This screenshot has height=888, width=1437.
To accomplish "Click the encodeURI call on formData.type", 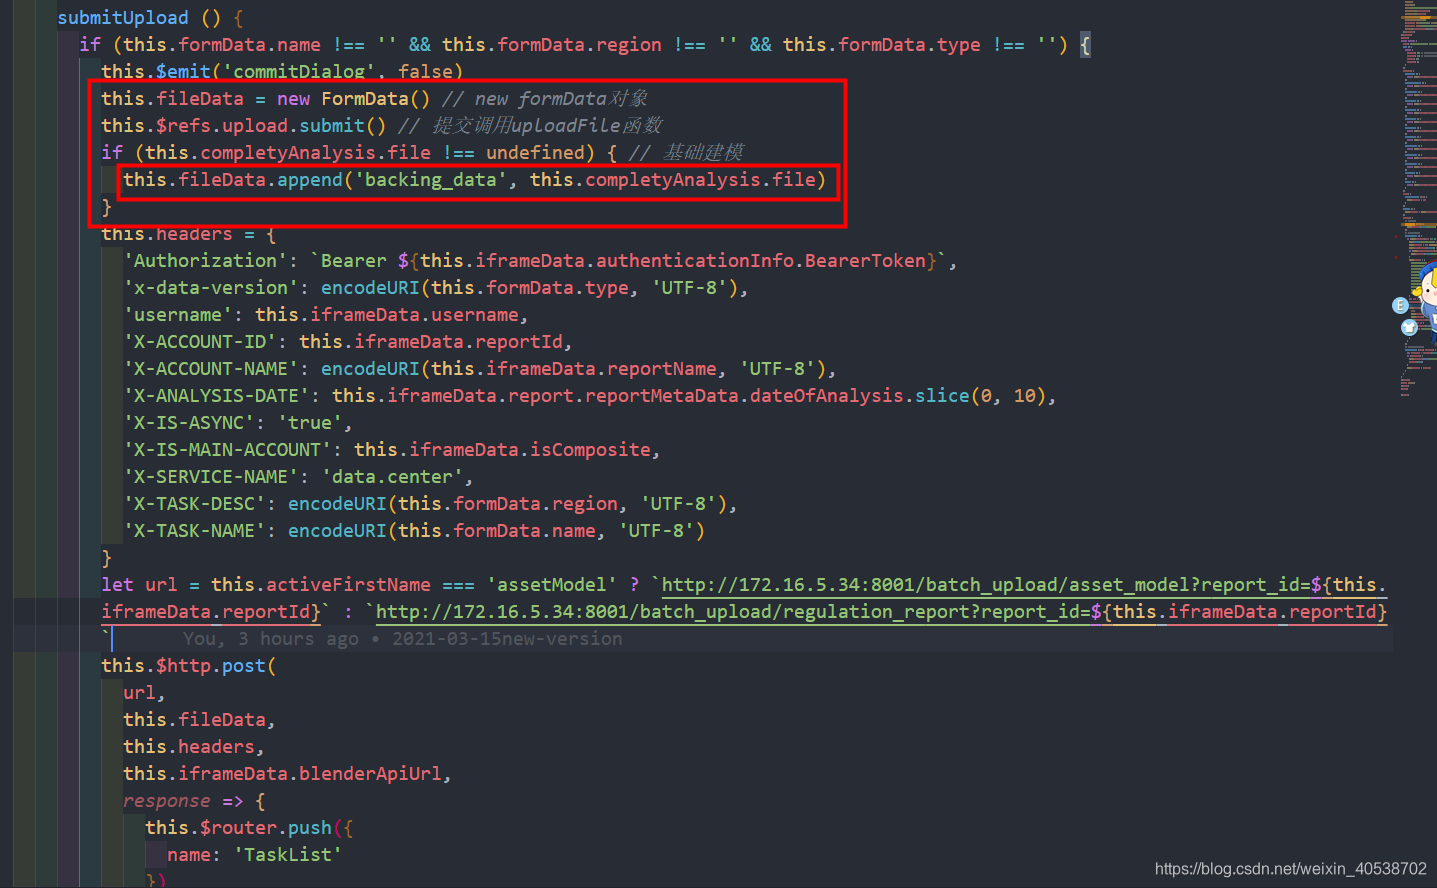I will coord(370,287).
